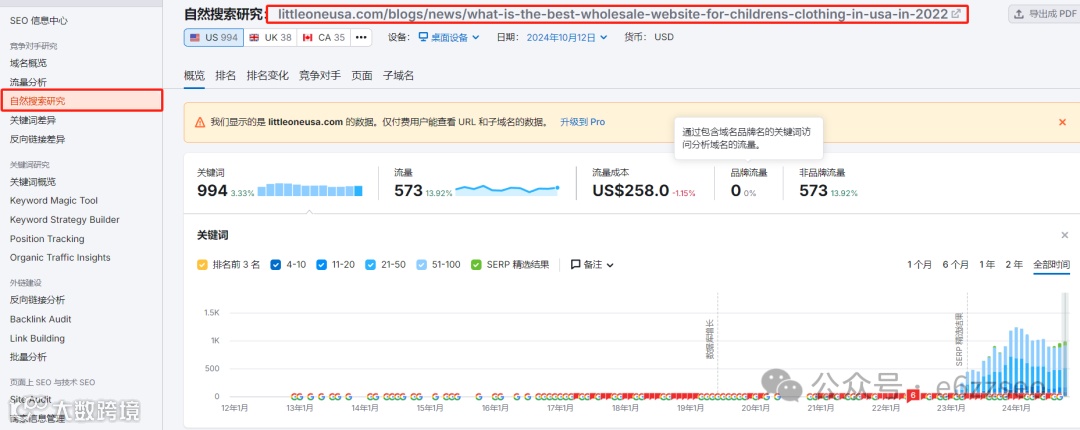Viewport: 1080px width, 430px height.
Task: Open Keyword Magic Tool in sidebar
Action: (x=54, y=201)
